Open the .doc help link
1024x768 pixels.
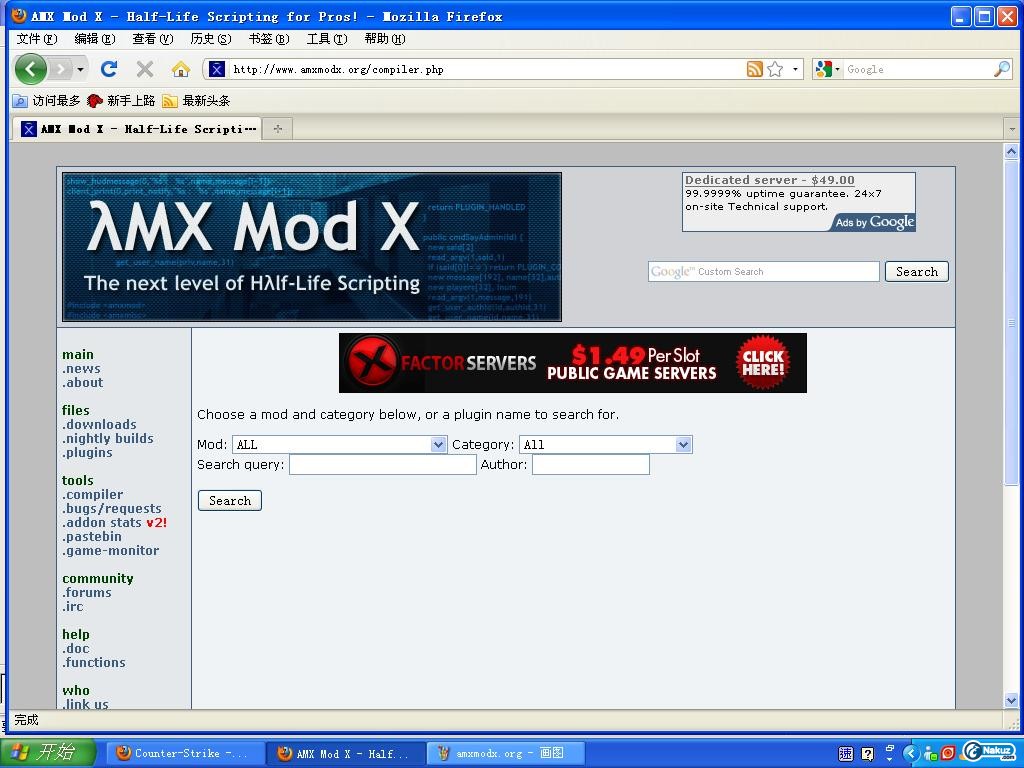pyautogui.click(x=76, y=648)
